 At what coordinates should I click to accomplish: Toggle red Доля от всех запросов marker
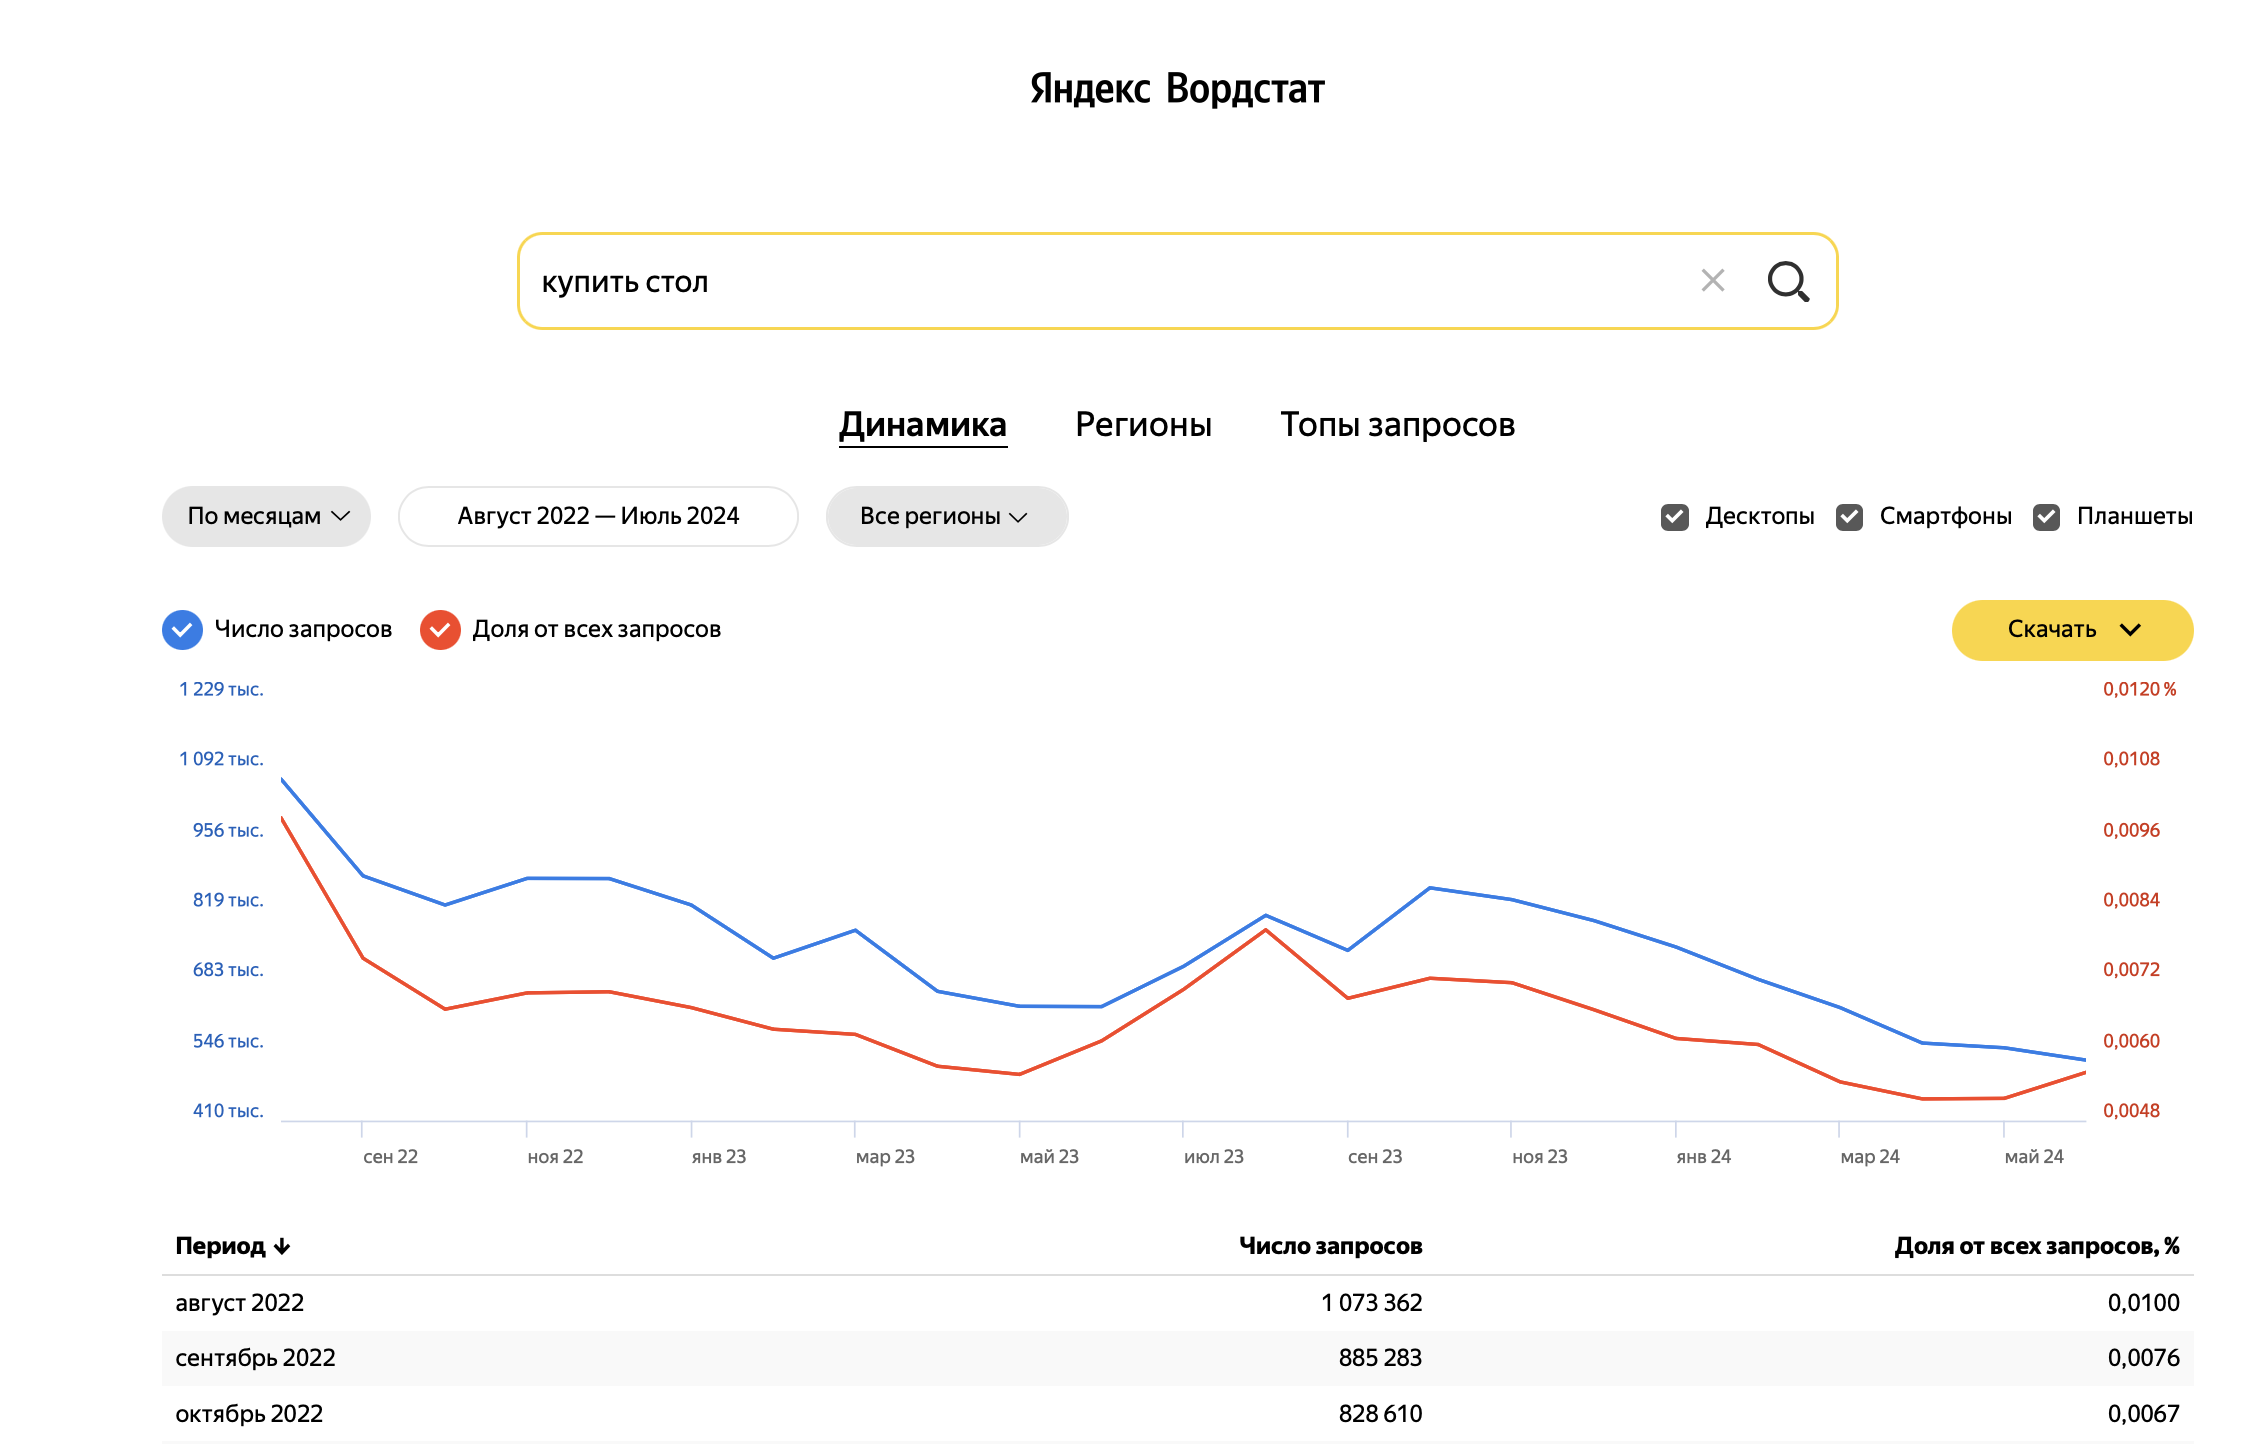(440, 630)
